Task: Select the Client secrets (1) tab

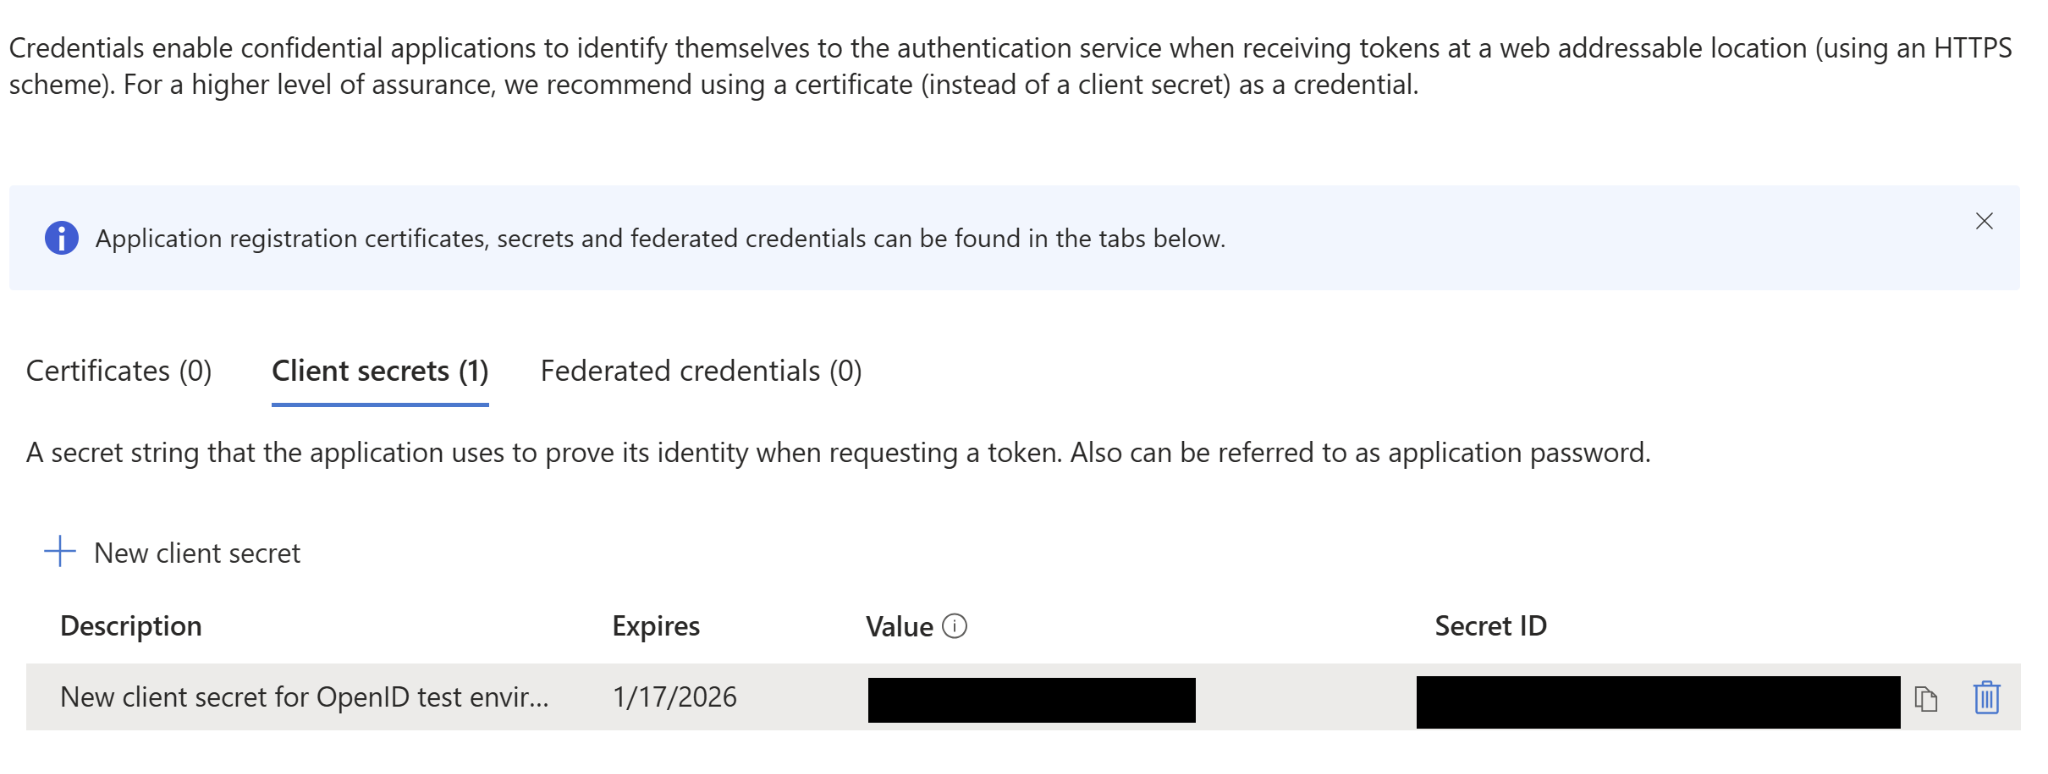Action: 380,371
